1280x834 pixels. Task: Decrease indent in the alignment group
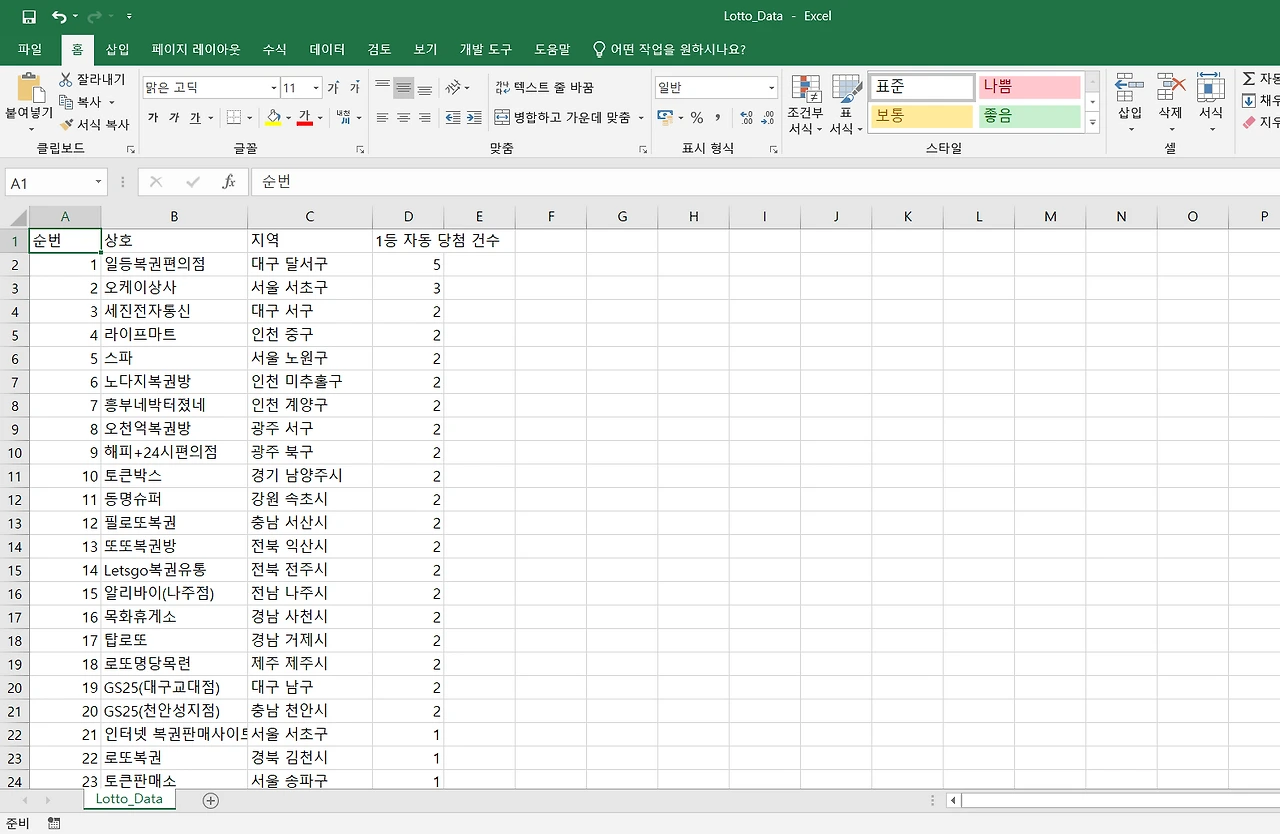pos(452,118)
